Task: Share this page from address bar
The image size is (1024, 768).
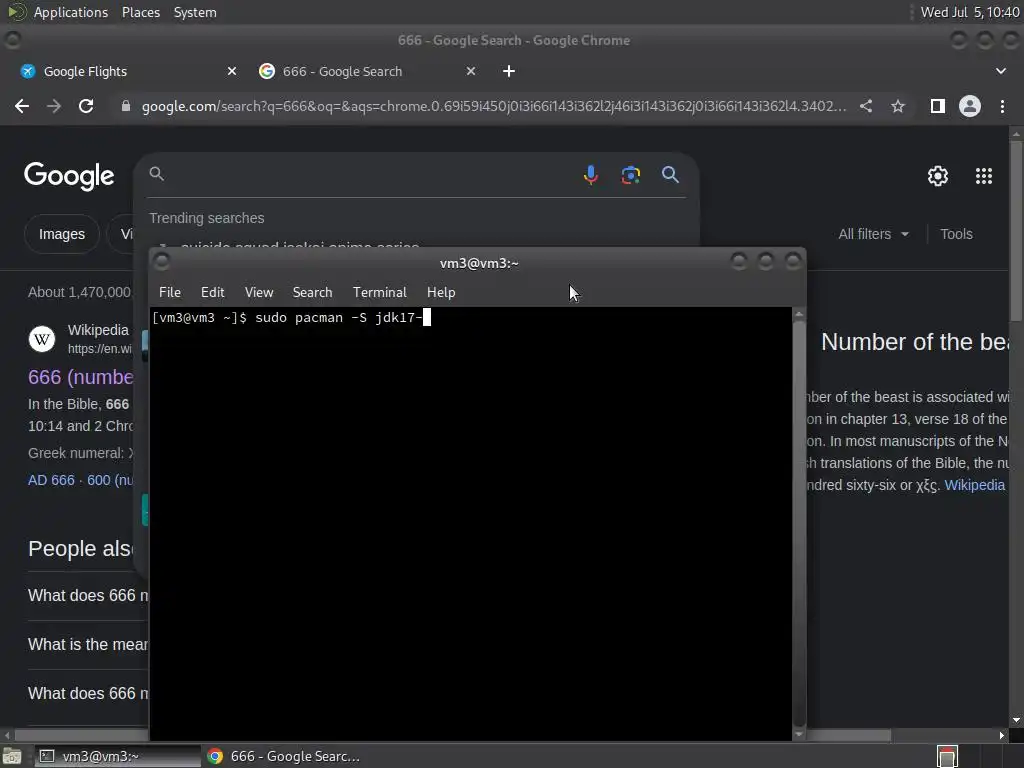Action: (866, 106)
